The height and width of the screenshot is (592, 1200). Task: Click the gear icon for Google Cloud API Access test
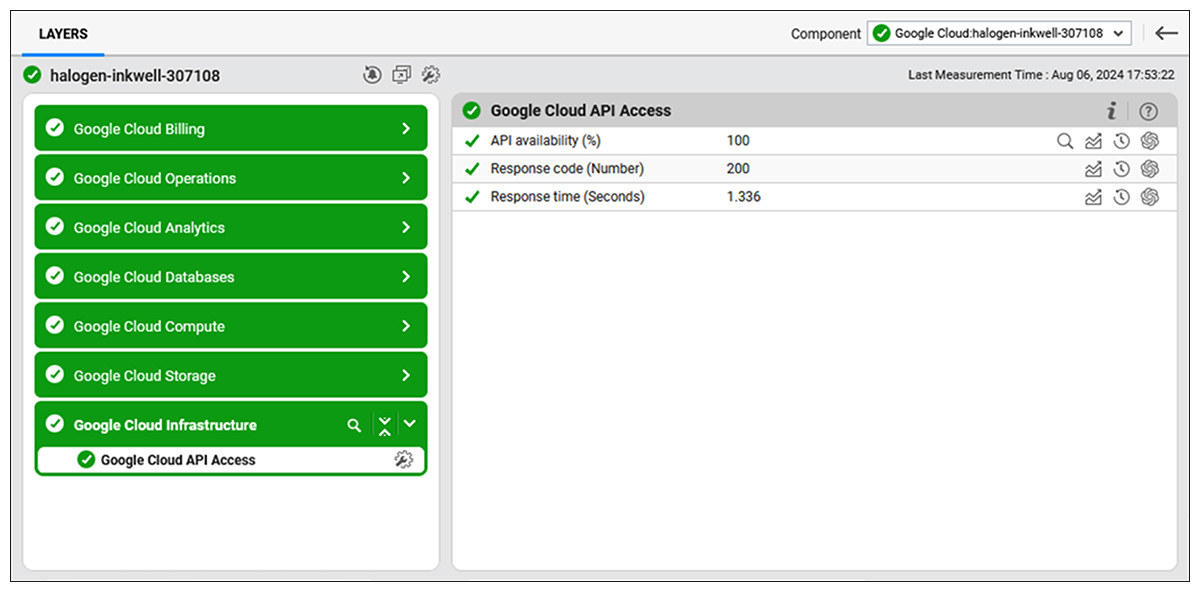[403, 460]
